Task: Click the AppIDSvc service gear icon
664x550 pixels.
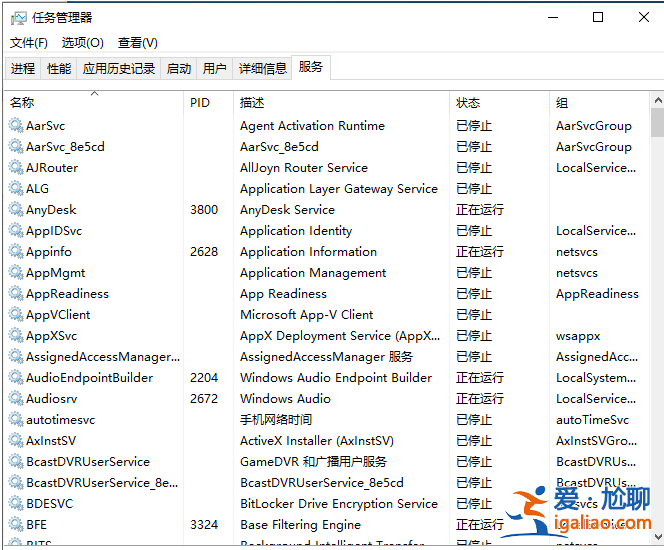Action: [x=16, y=230]
